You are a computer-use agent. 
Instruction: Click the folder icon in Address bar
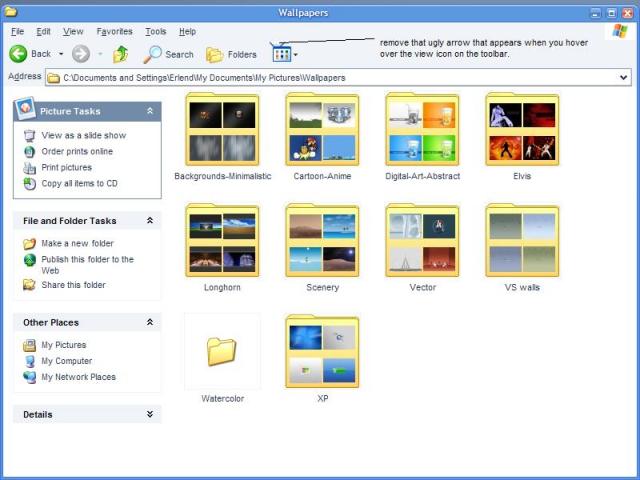[53, 78]
